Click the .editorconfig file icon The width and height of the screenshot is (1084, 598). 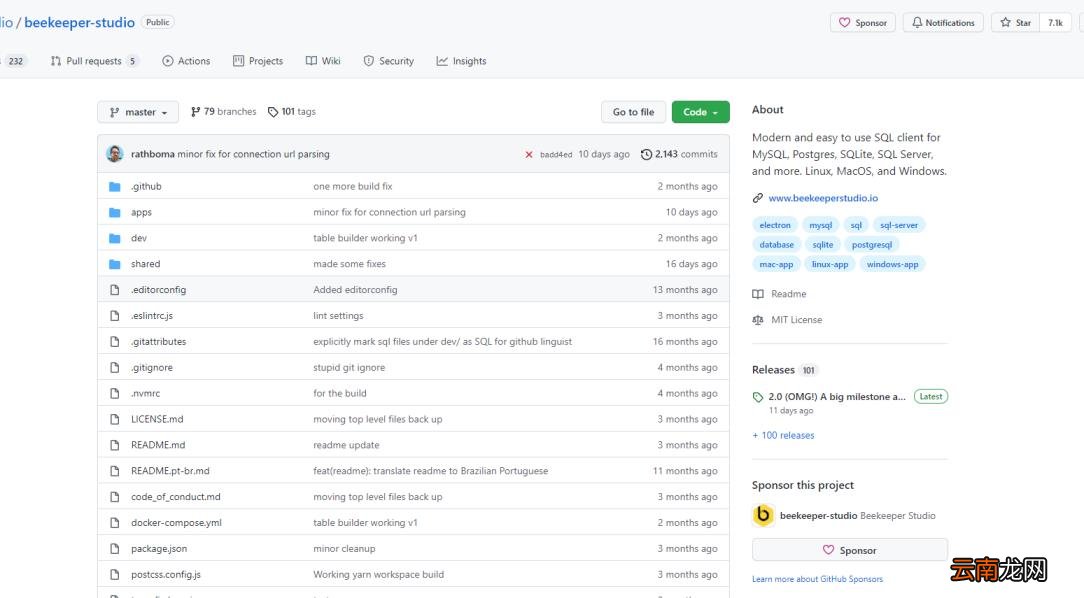pyautogui.click(x=115, y=290)
